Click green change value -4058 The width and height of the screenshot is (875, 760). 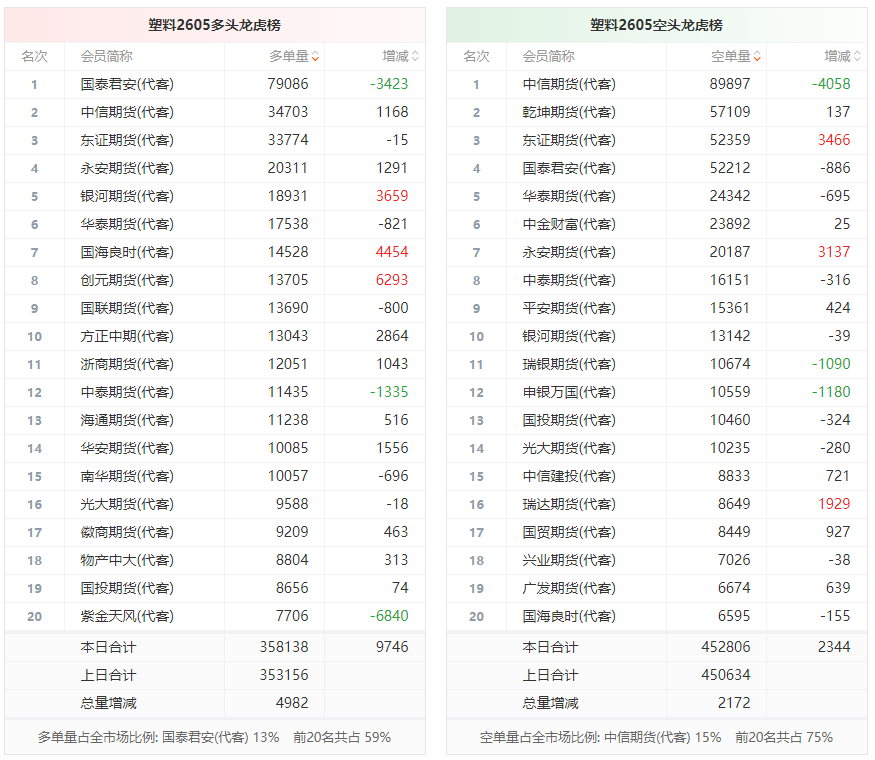(x=831, y=84)
